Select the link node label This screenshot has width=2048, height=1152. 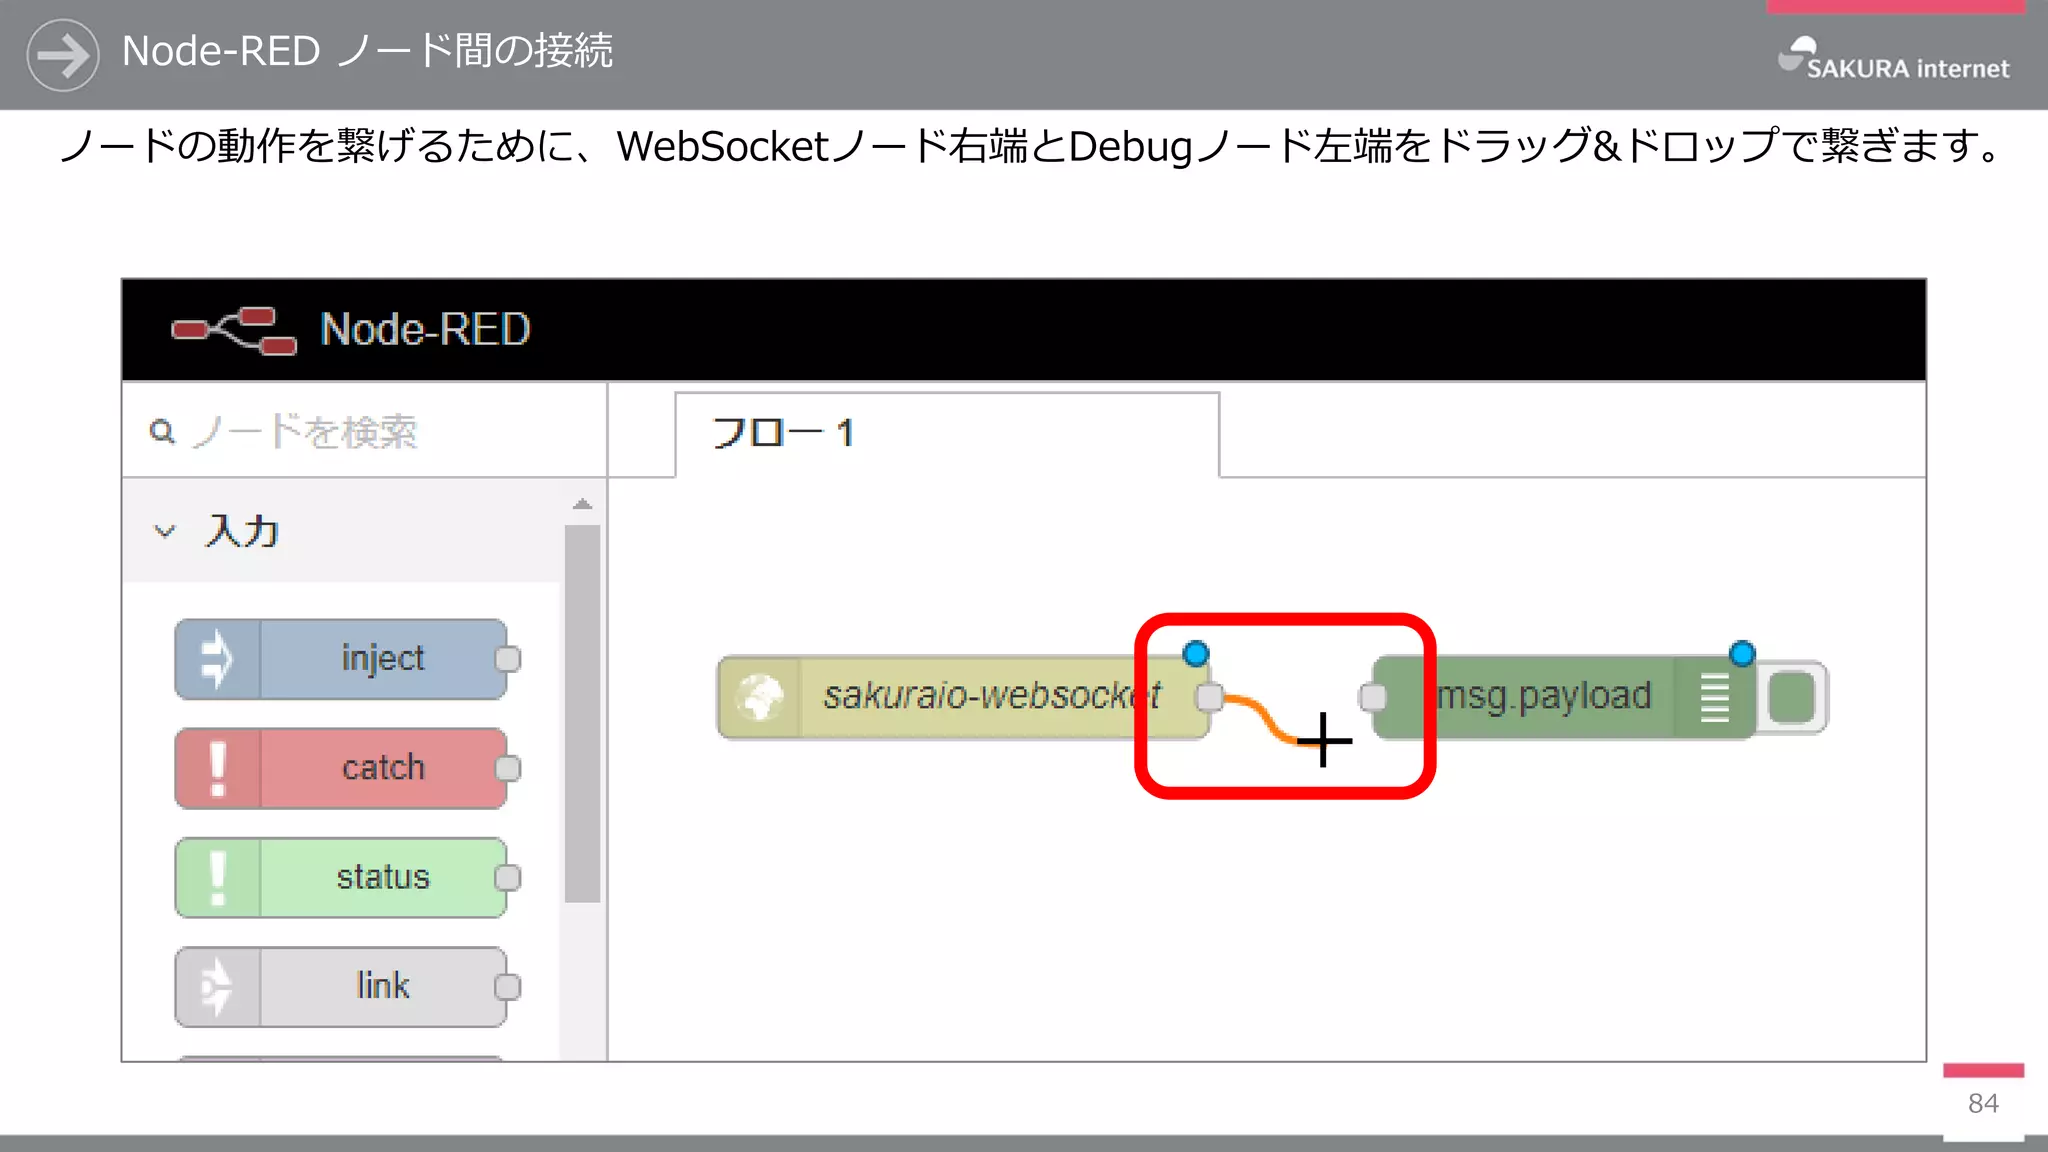click(x=383, y=986)
